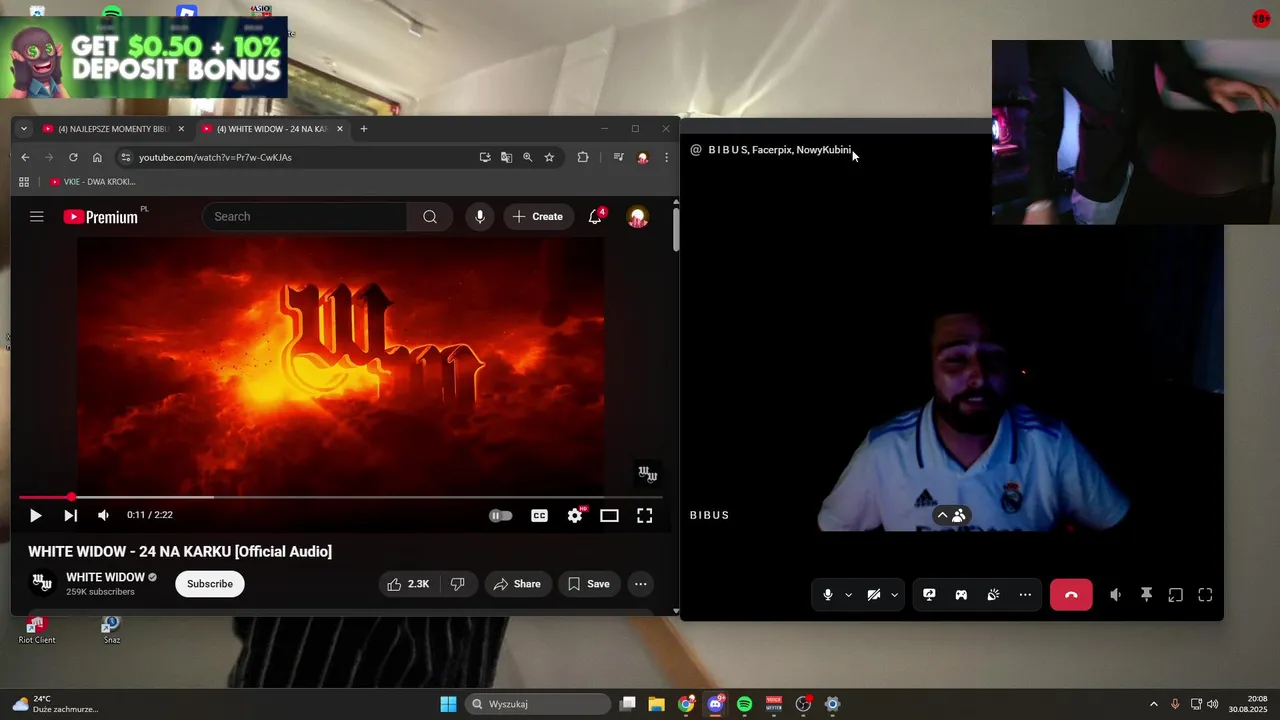Viewport: 1280px width, 720px height.
Task: Enter full screen in YouTube player
Action: click(x=645, y=515)
